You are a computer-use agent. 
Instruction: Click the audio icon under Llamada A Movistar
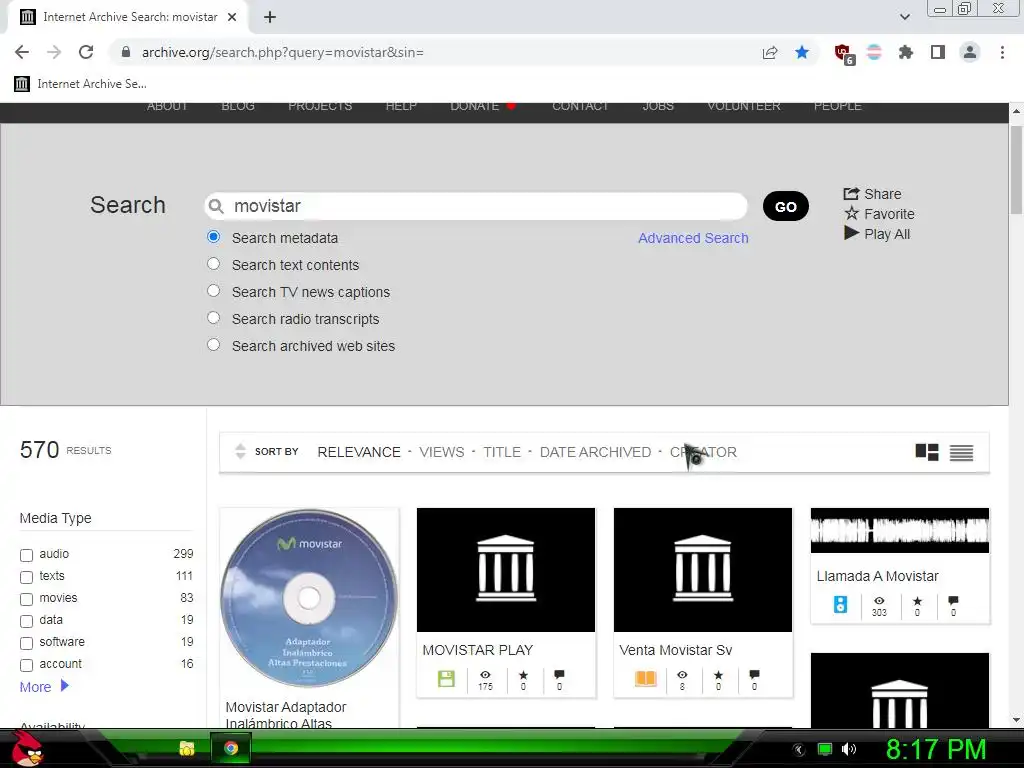pos(840,605)
